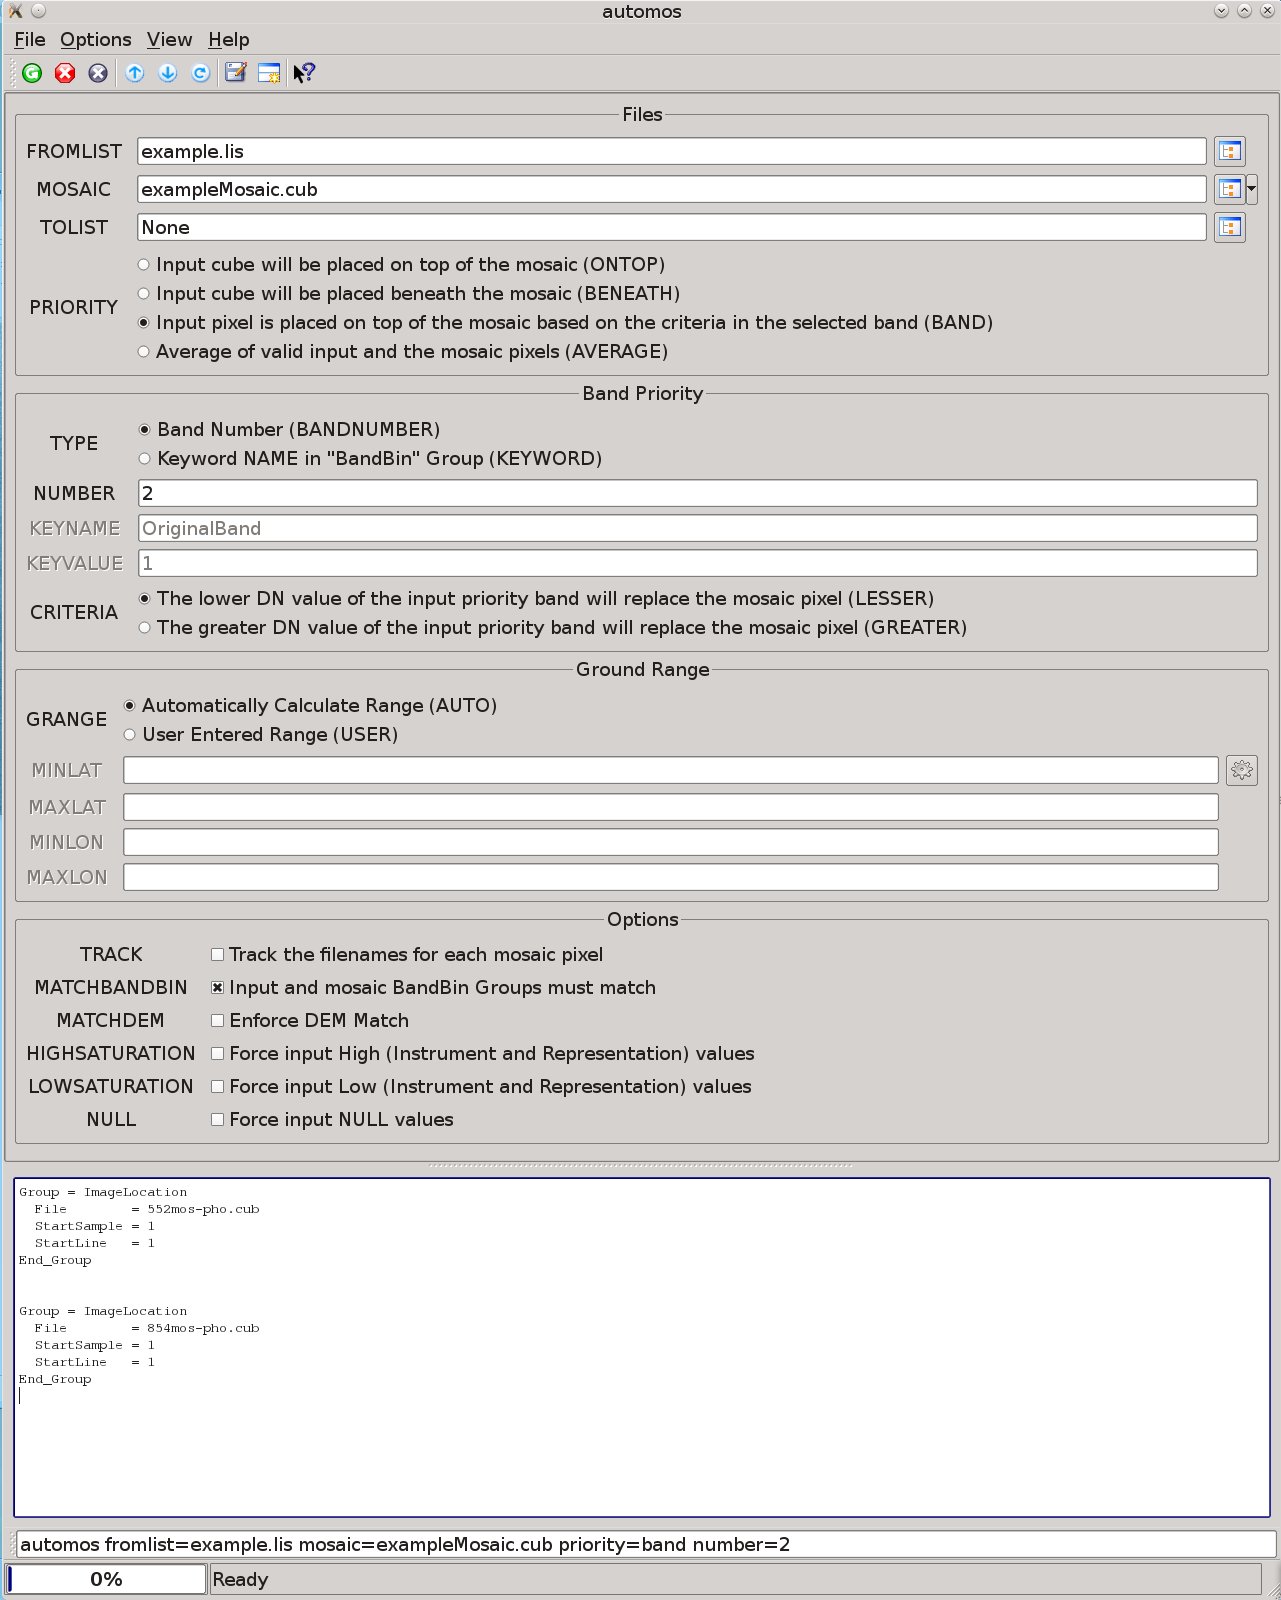The width and height of the screenshot is (1281, 1600).
Task: Click the gray Exit icon in toolbar
Action: (x=98, y=73)
